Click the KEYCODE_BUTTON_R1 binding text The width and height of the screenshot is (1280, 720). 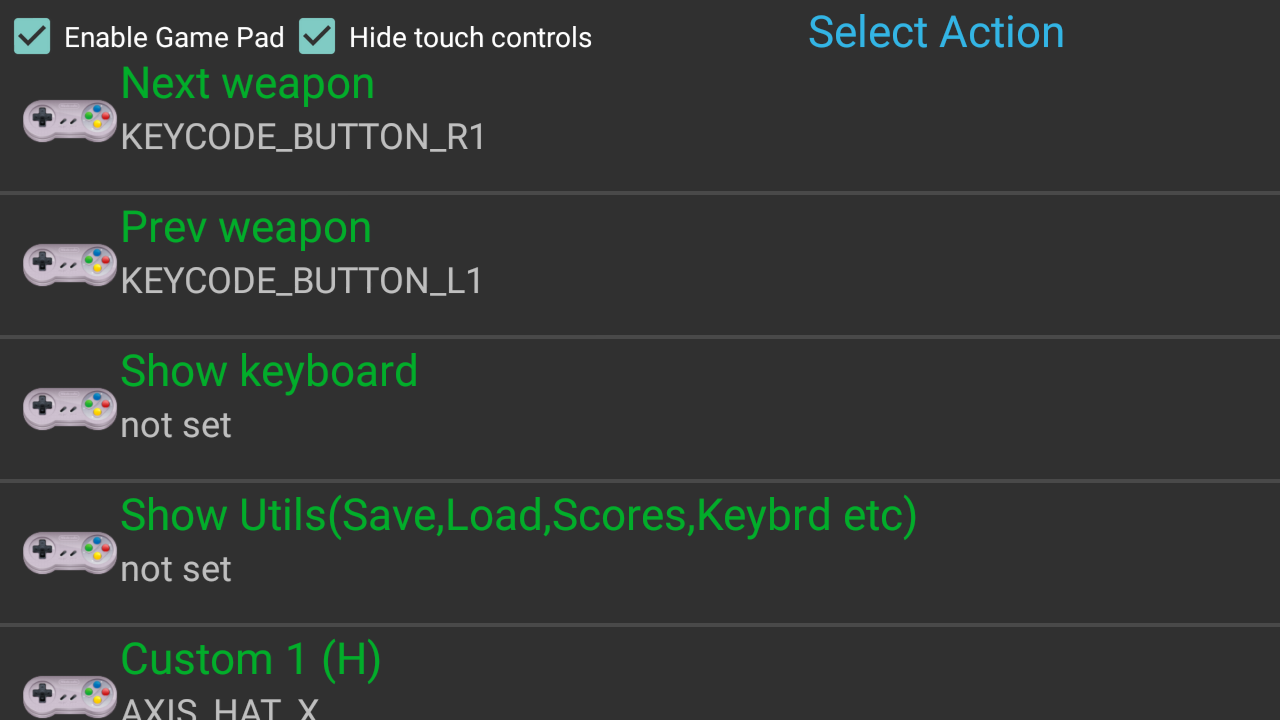click(303, 137)
